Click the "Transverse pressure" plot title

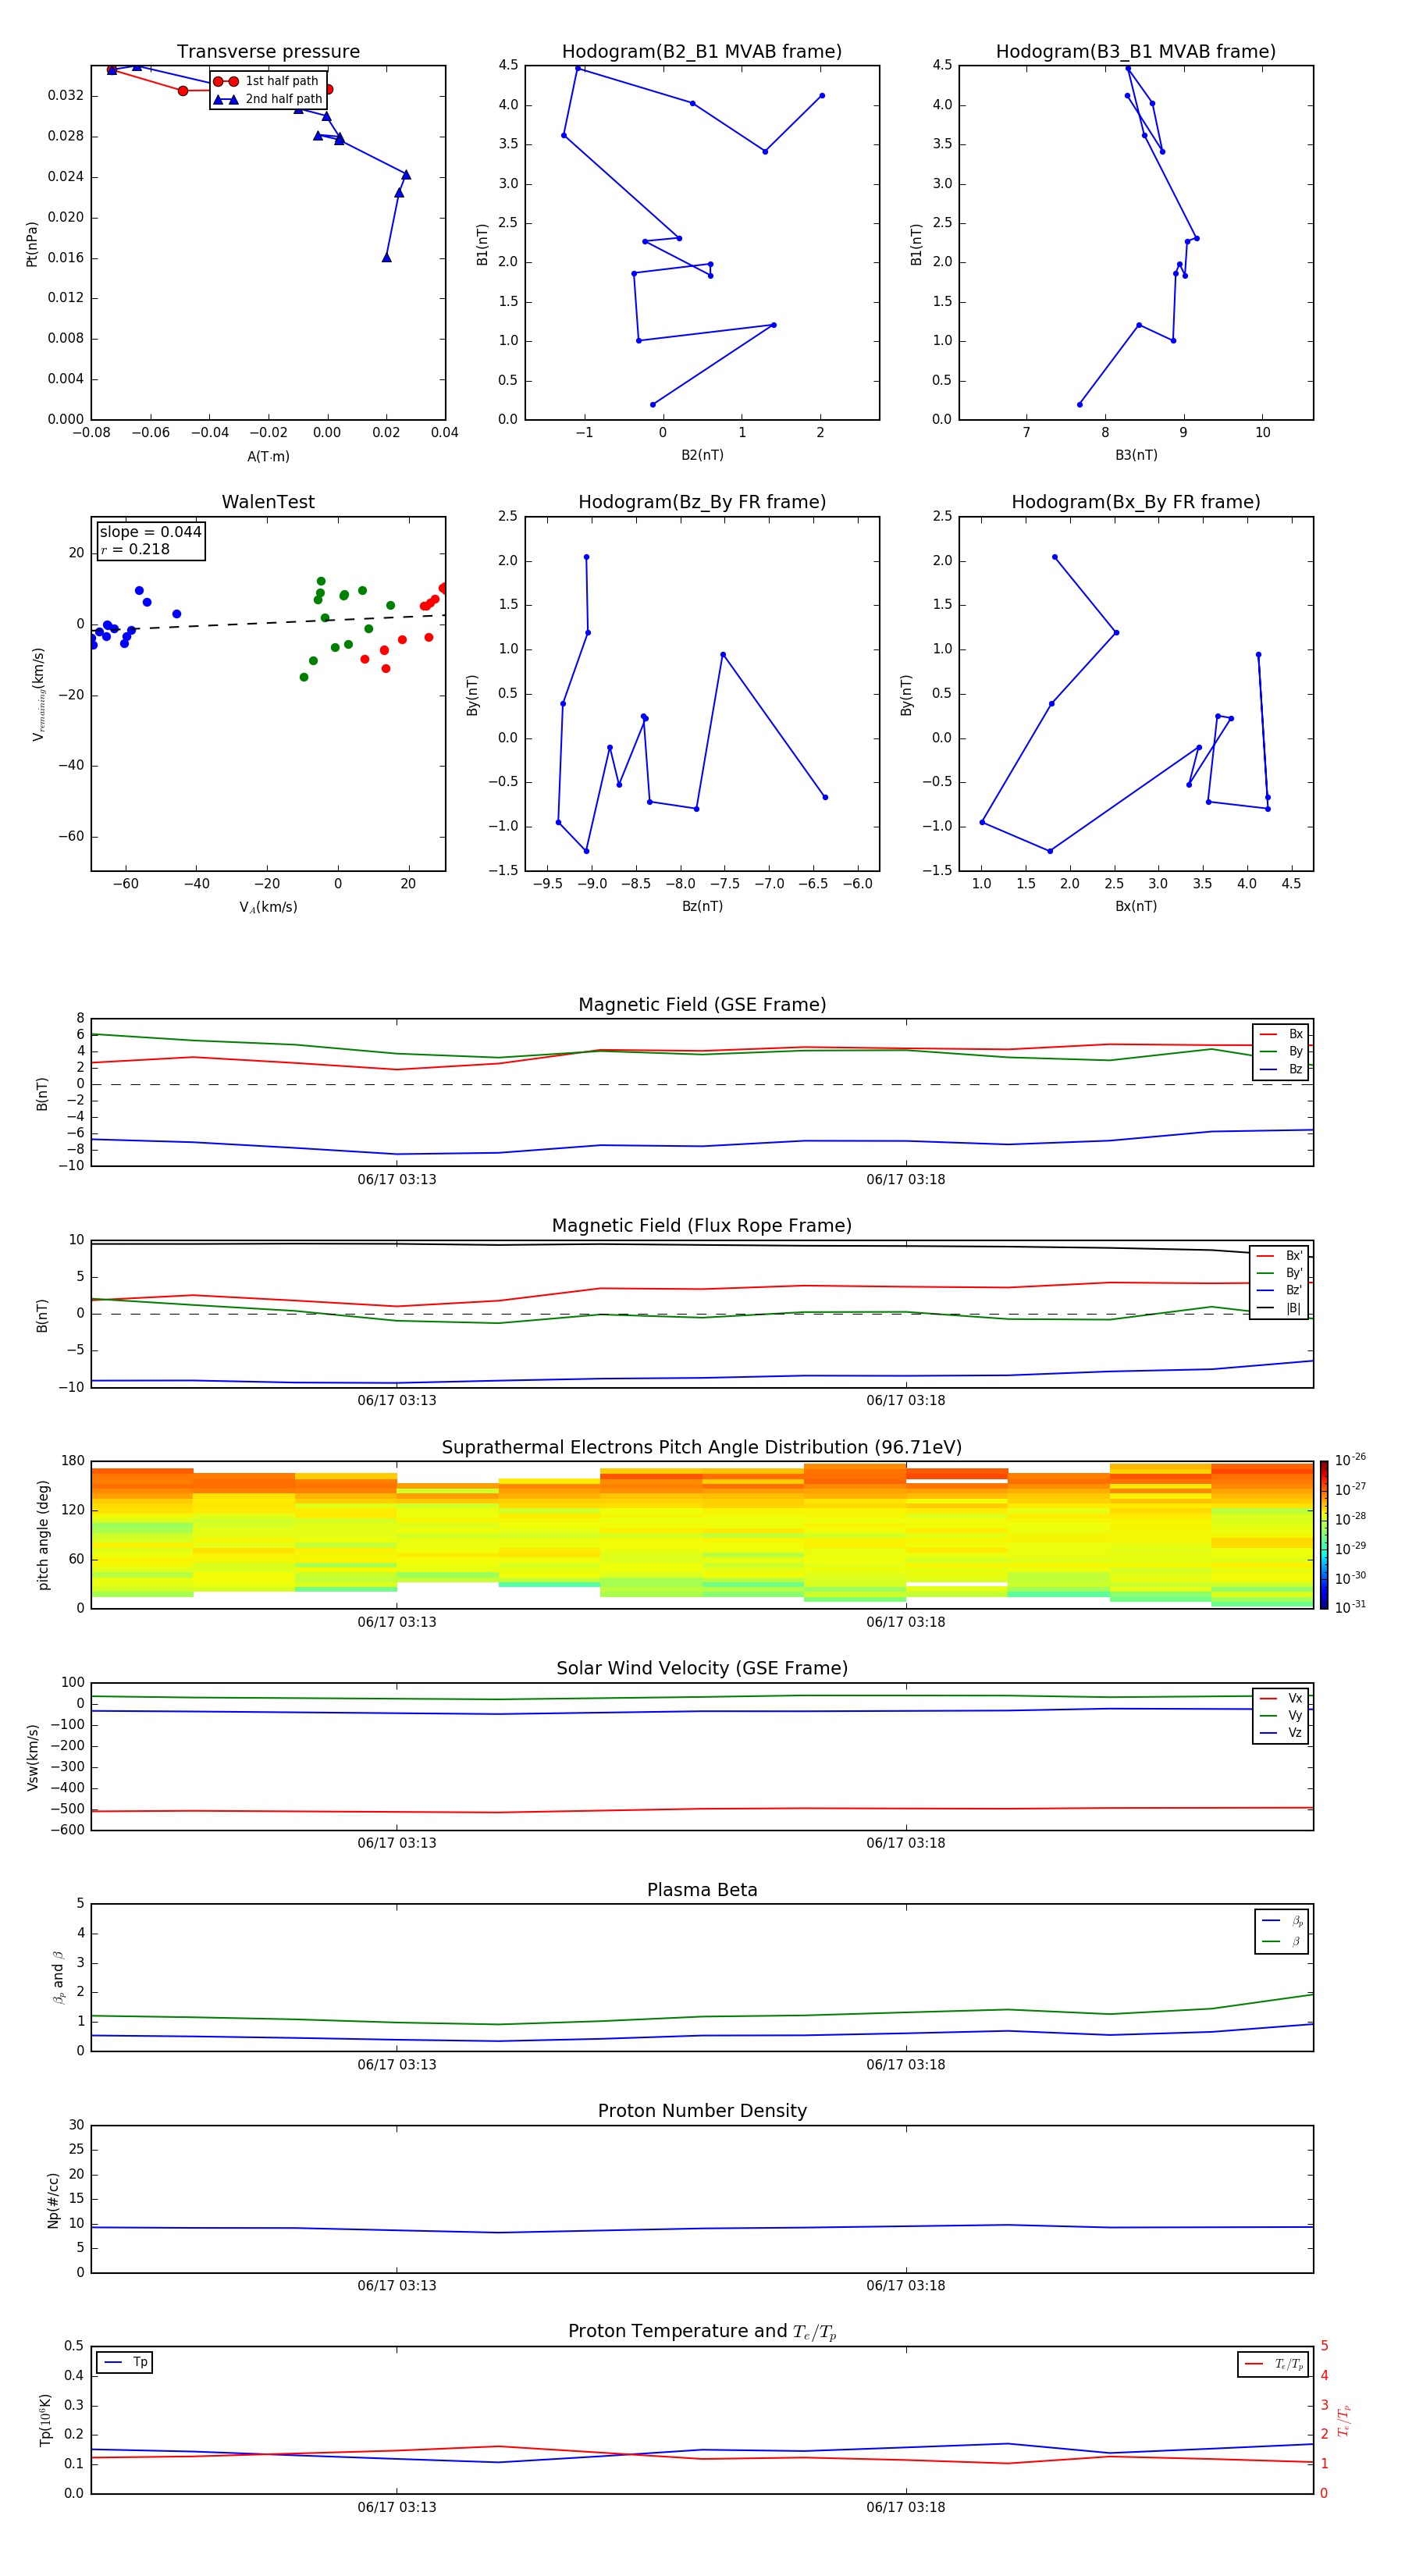[268, 52]
